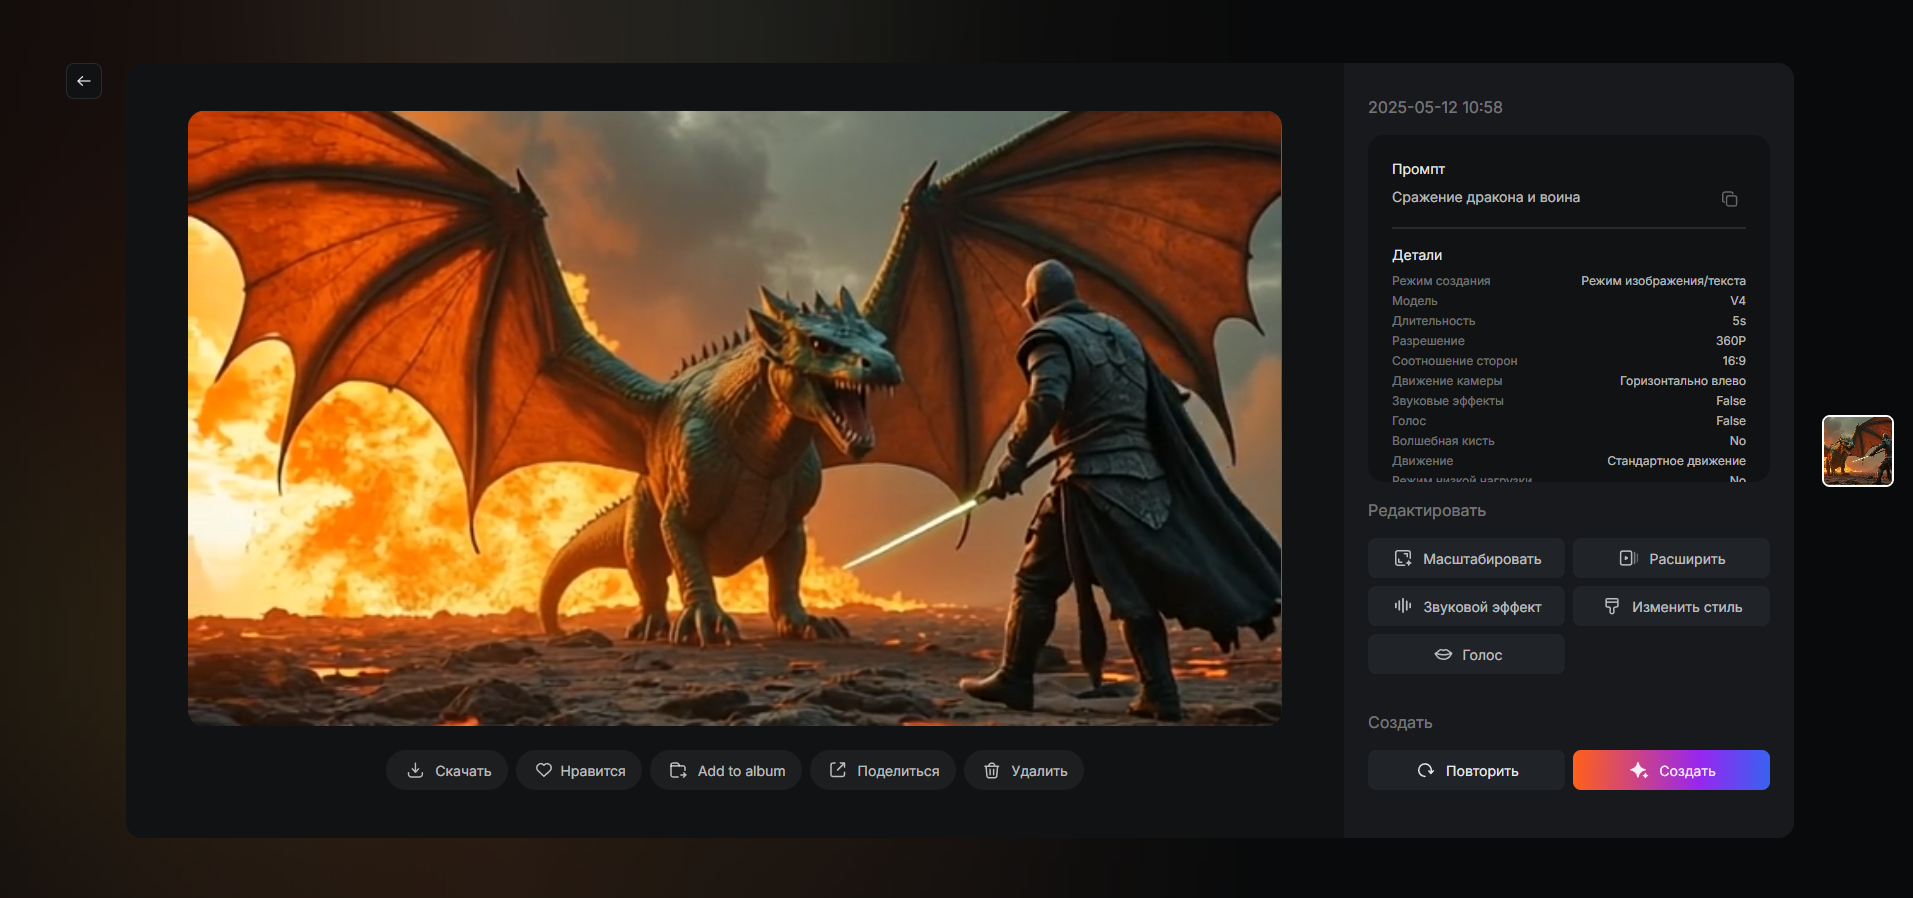Click the Промпт heading
The image size is (1913, 898).
click(1418, 169)
